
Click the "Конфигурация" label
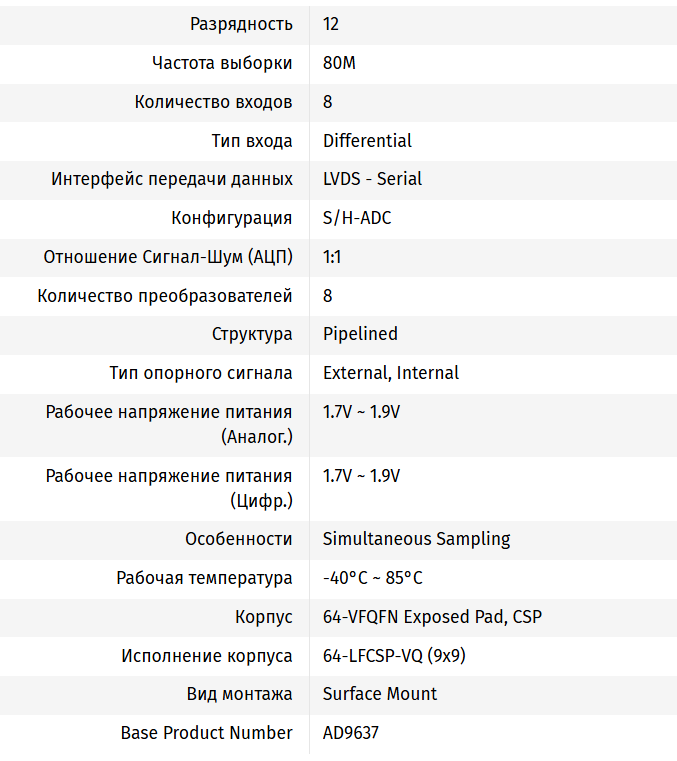click(232, 218)
